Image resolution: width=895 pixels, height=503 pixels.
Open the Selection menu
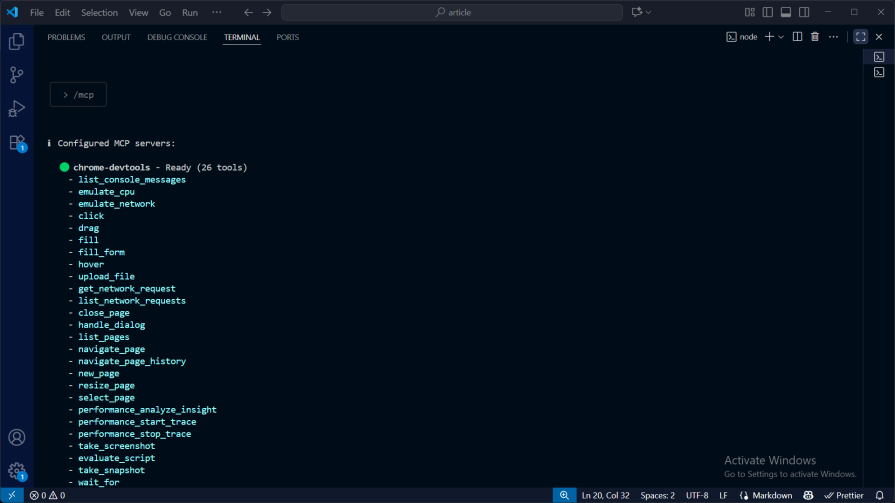(99, 12)
